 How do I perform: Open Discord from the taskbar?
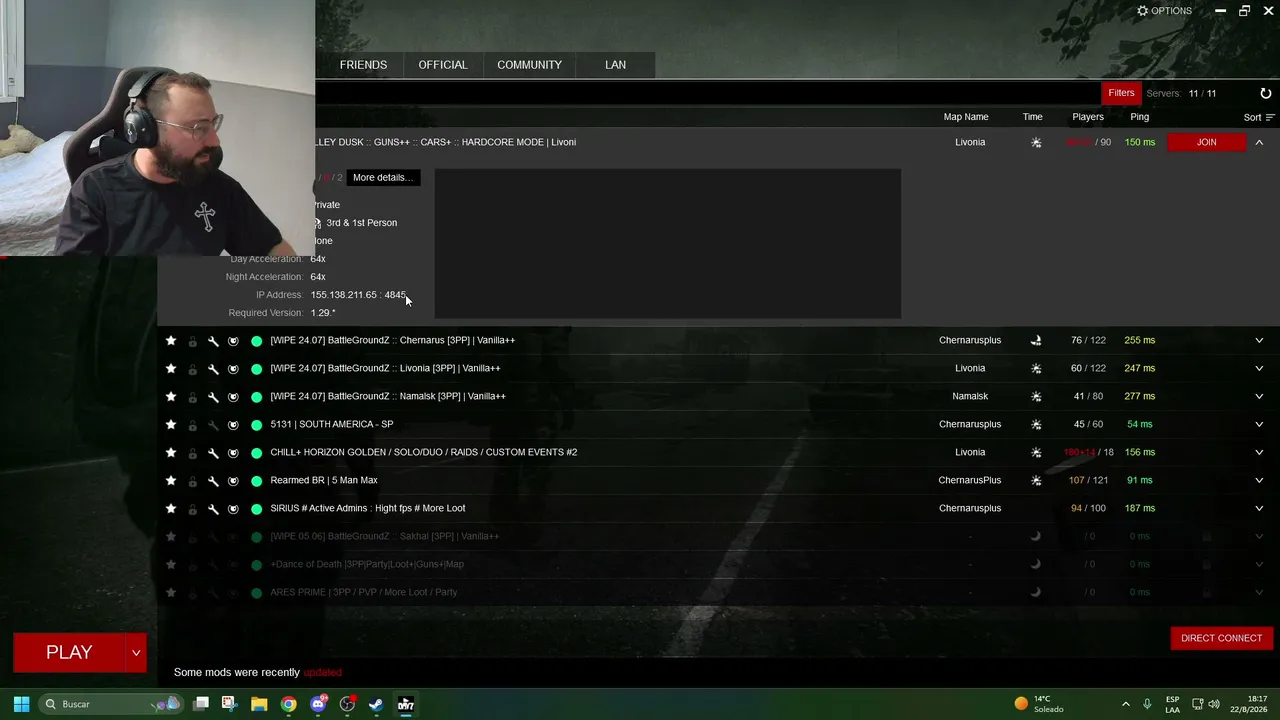(x=318, y=704)
